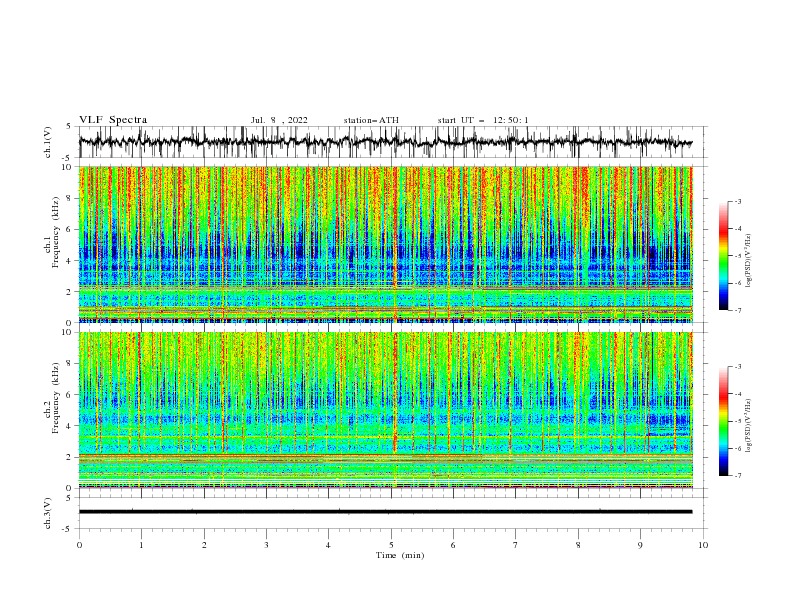Click the ch.2 frequency axis "4" tick label
This screenshot has width=792, height=612.
tap(69, 426)
